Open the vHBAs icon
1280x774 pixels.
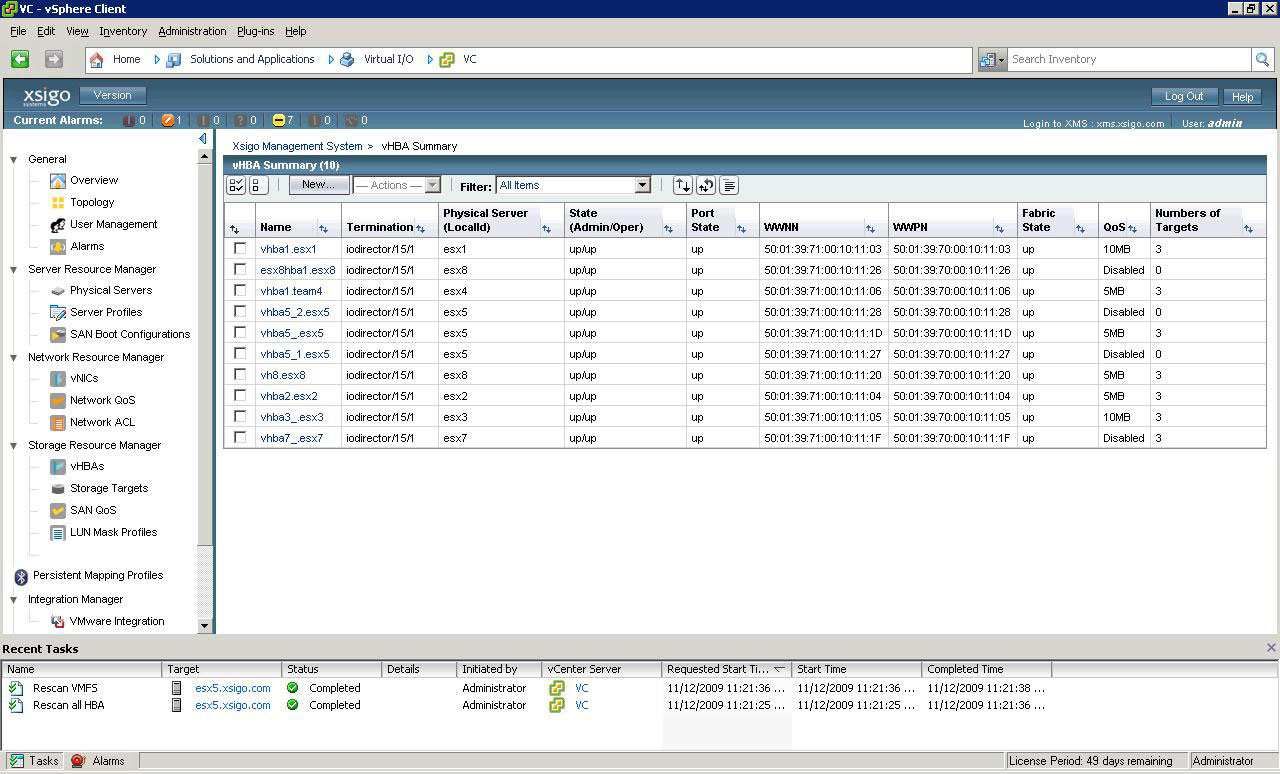pos(58,467)
